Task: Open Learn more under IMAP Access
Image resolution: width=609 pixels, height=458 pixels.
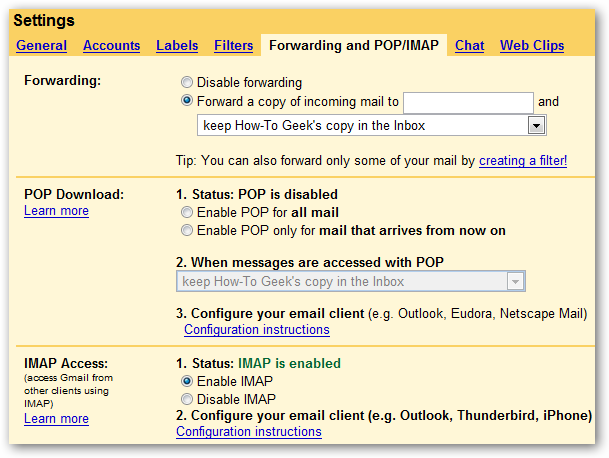Action: click(56, 418)
